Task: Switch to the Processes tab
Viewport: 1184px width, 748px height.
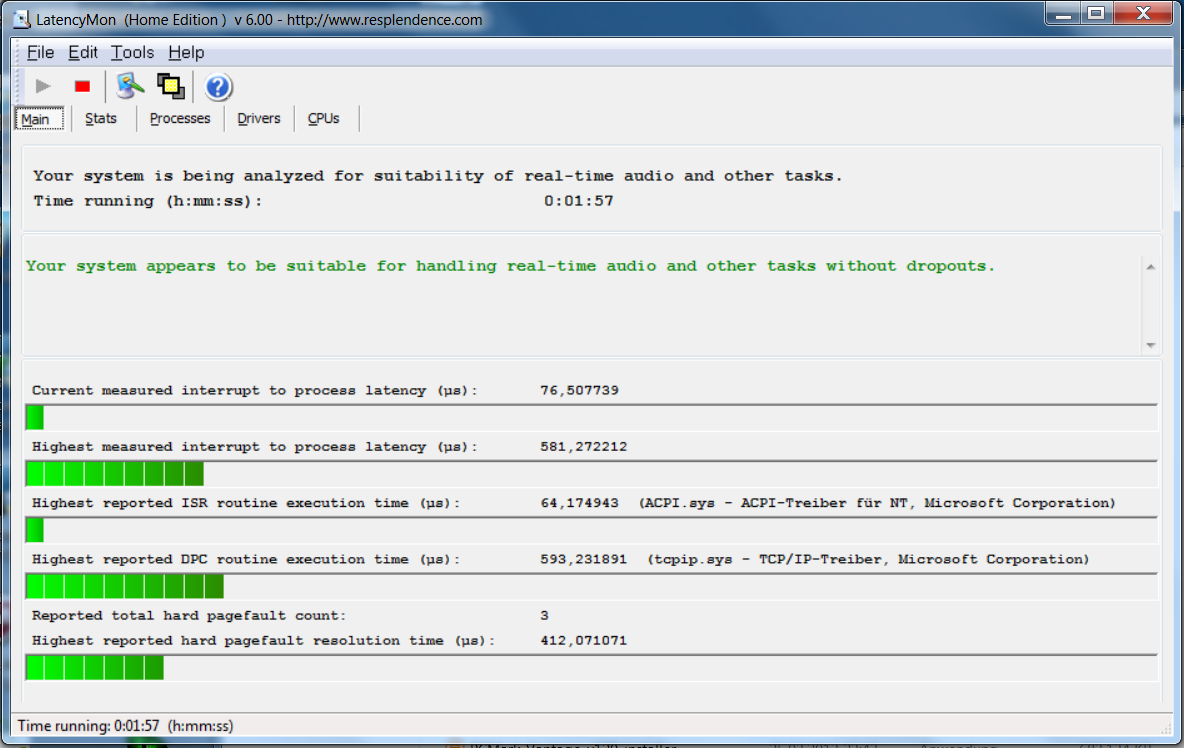Action: coord(180,119)
